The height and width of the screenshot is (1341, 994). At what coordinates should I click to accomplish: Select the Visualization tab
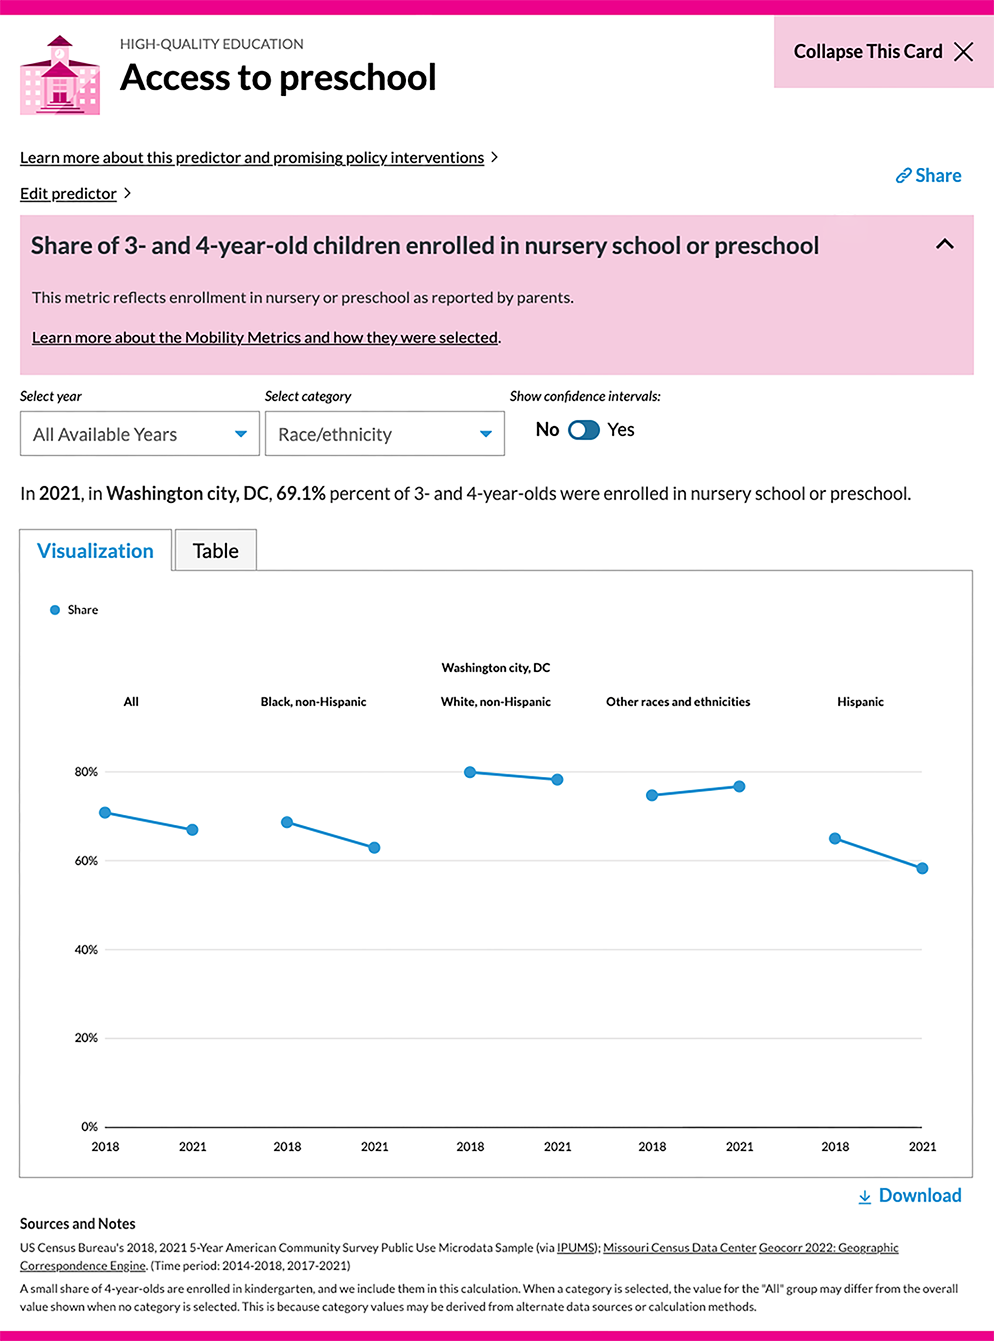tap(96, 551)
